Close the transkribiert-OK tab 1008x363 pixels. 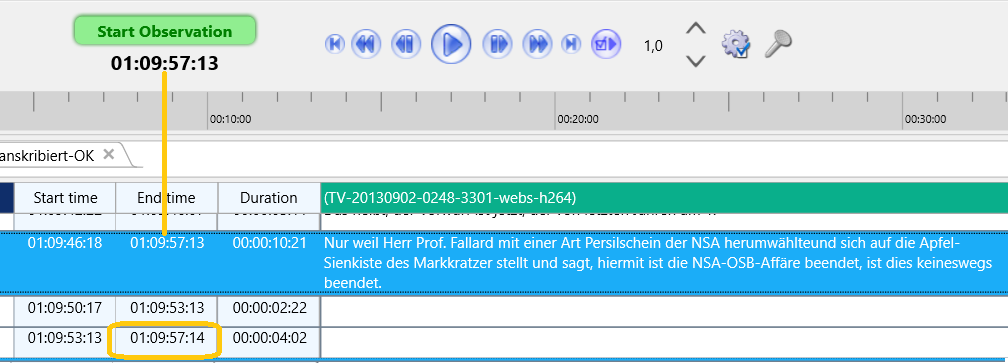click(x=109, y=154)
